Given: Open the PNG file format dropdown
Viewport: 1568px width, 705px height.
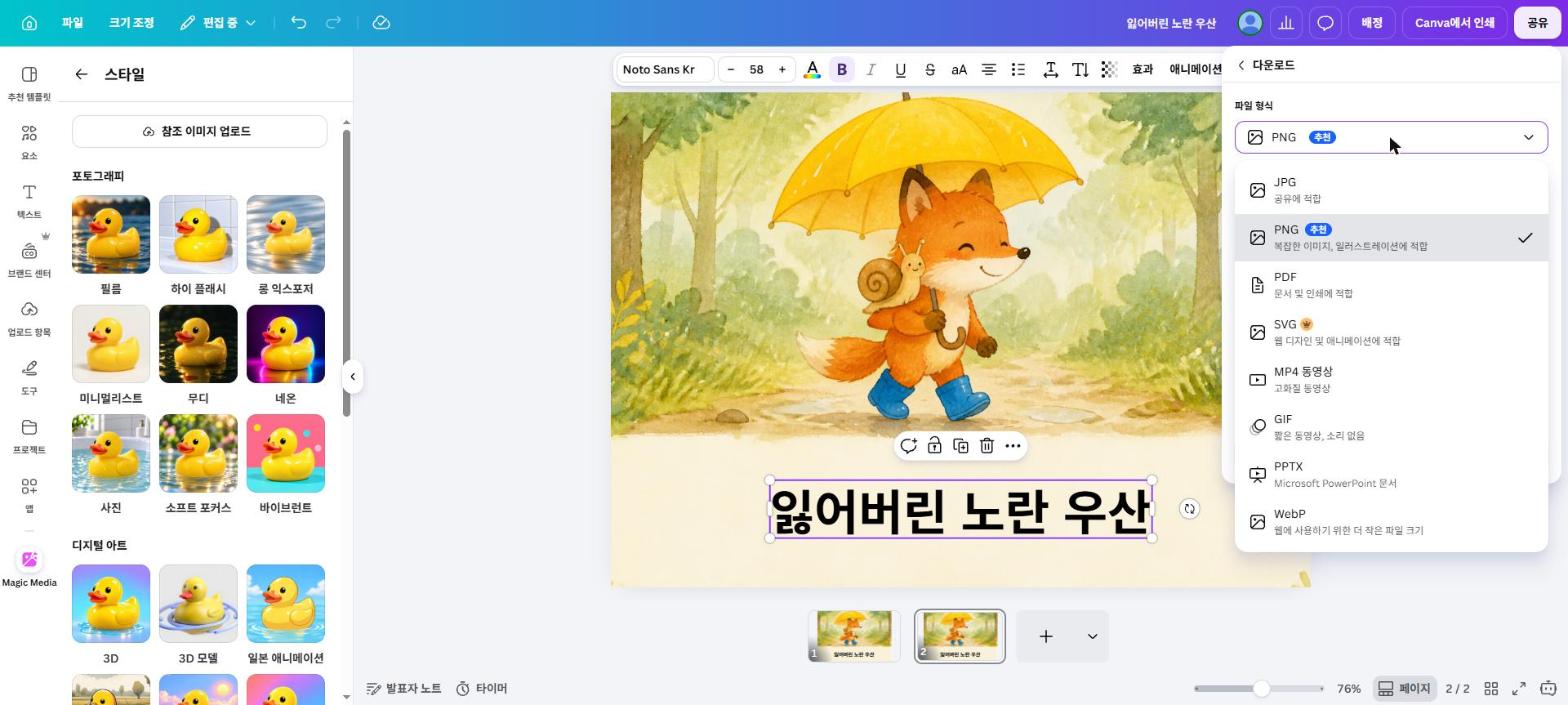Looking at the screenshot, I should pos(1391,137).
